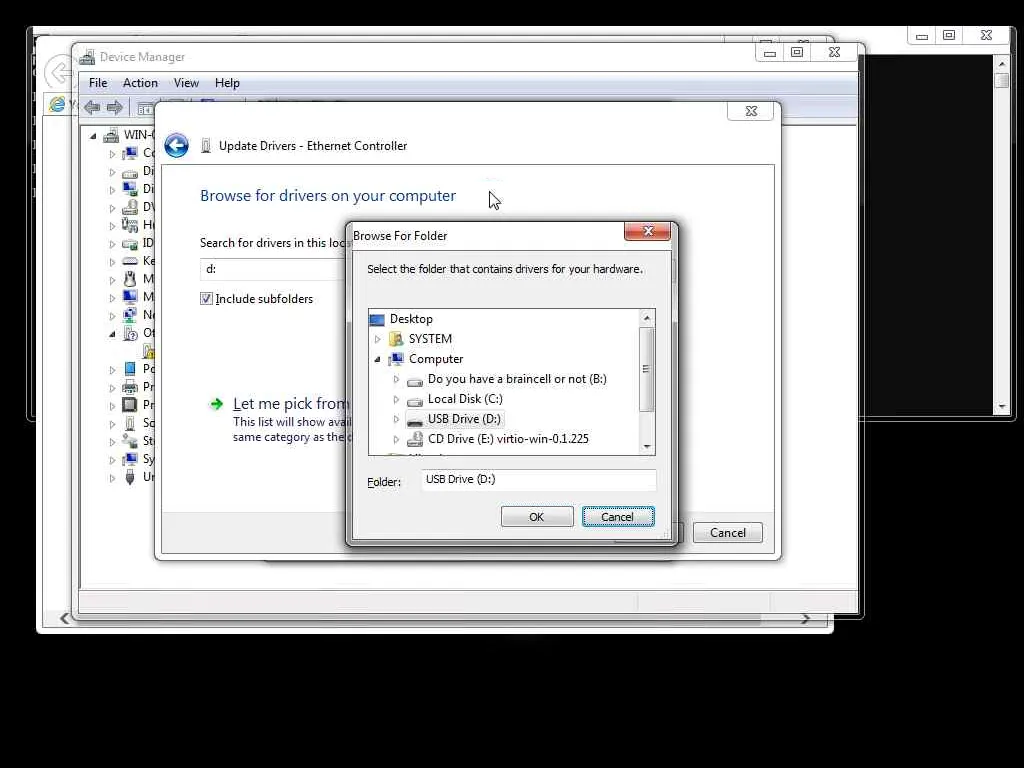
Task: Click Device Manager toolbar forward arrow
Action: pos(115,108)
